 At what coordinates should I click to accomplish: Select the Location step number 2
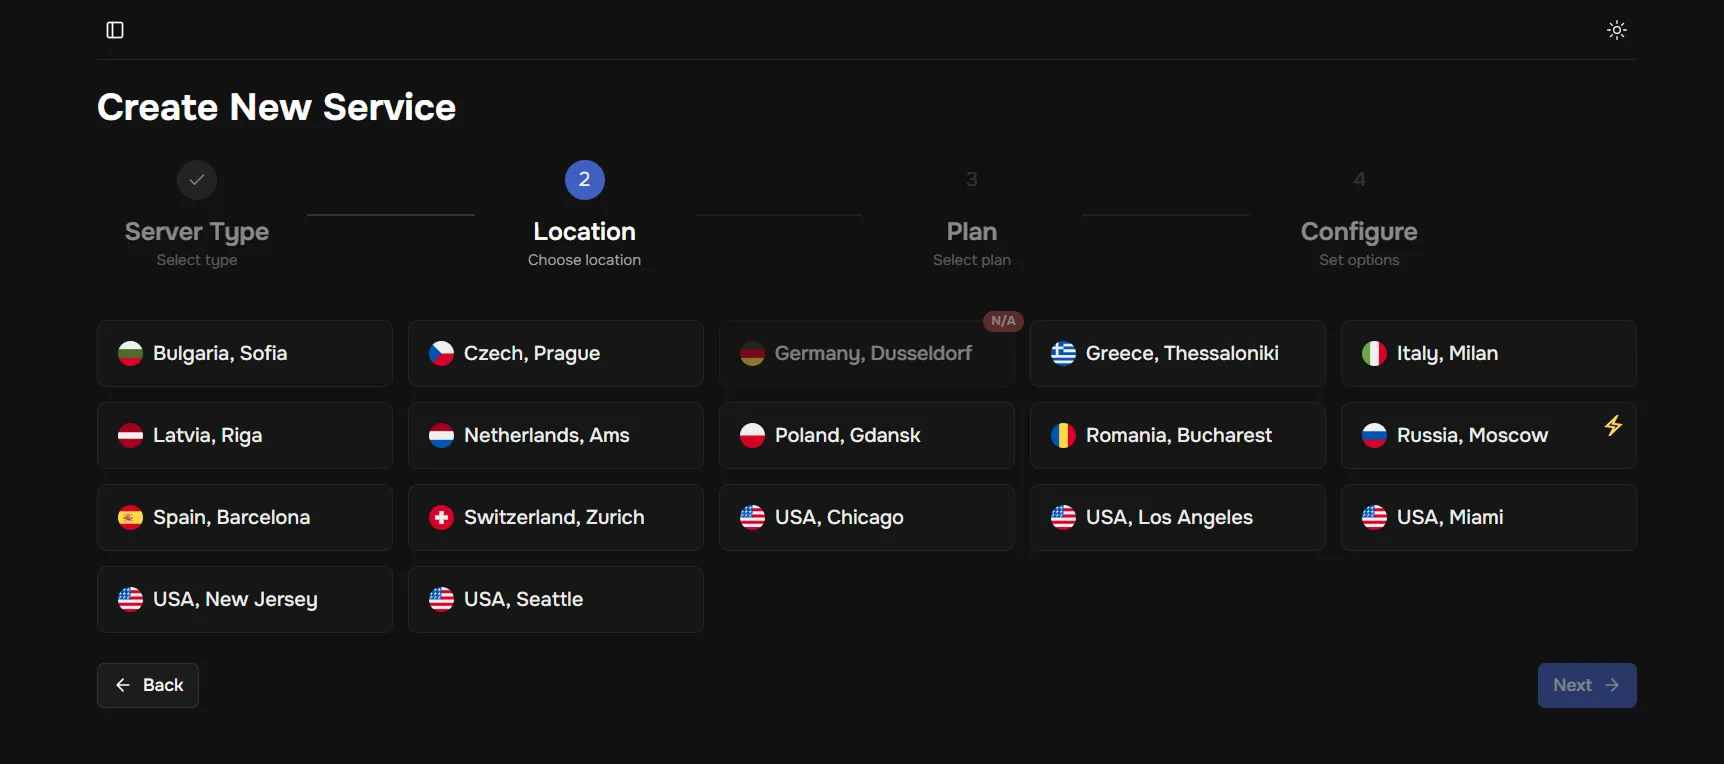click(x=585, y=180)
